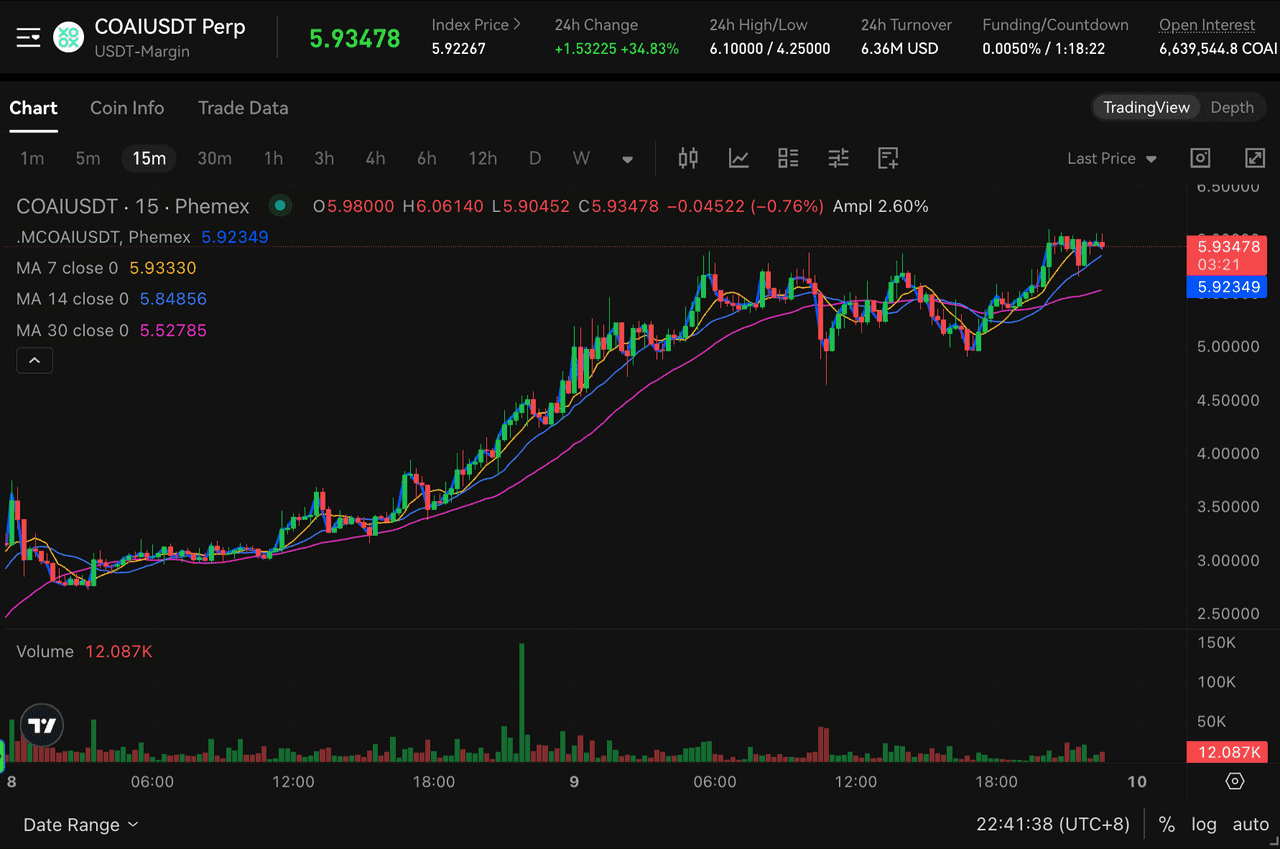
Task: Click the create order template icon
Action: 887,158
